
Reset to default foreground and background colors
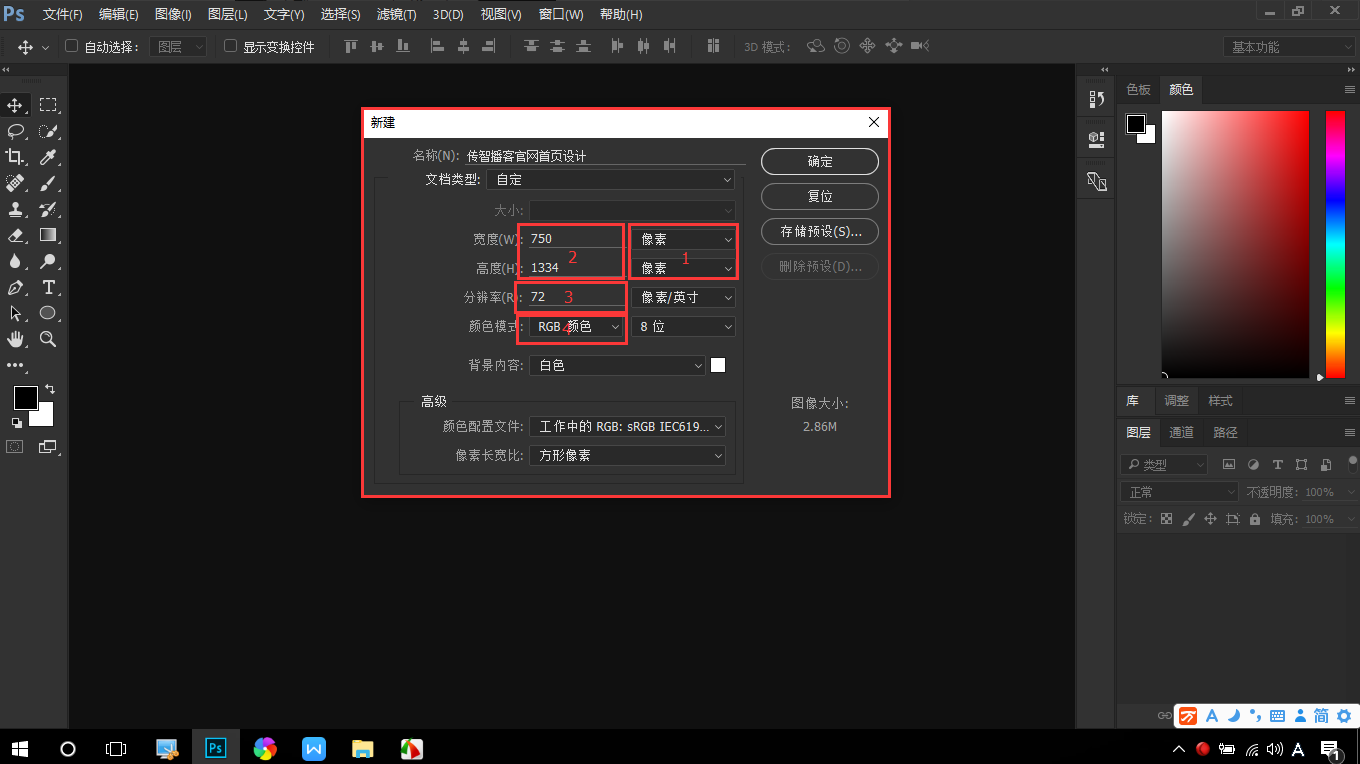(x=16, y=423)
